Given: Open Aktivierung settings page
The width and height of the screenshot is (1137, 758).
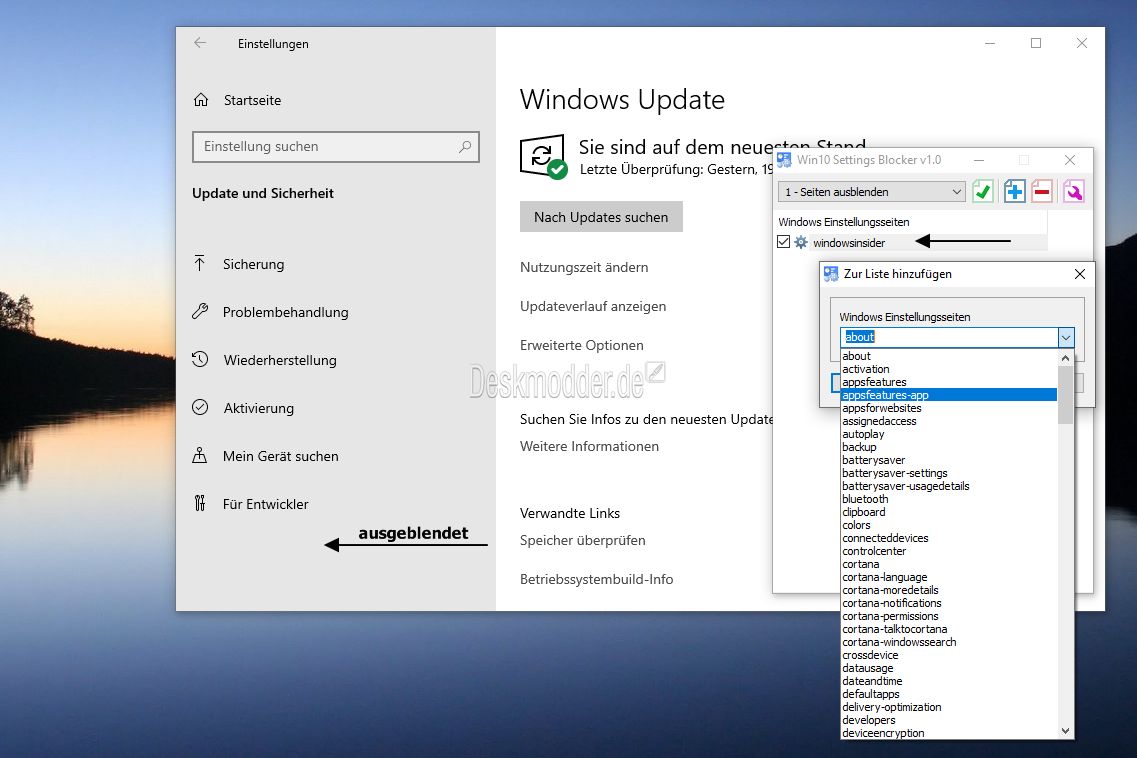Looking at the screenshot, I should click(258, 408).
